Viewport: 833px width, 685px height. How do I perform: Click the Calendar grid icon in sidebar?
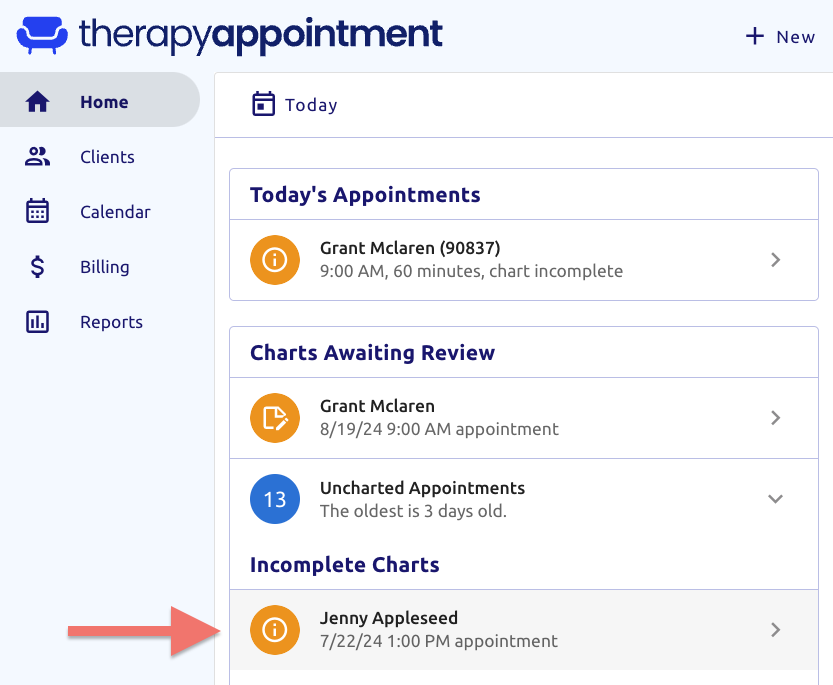pyautogui.click(x=37, y=211)
